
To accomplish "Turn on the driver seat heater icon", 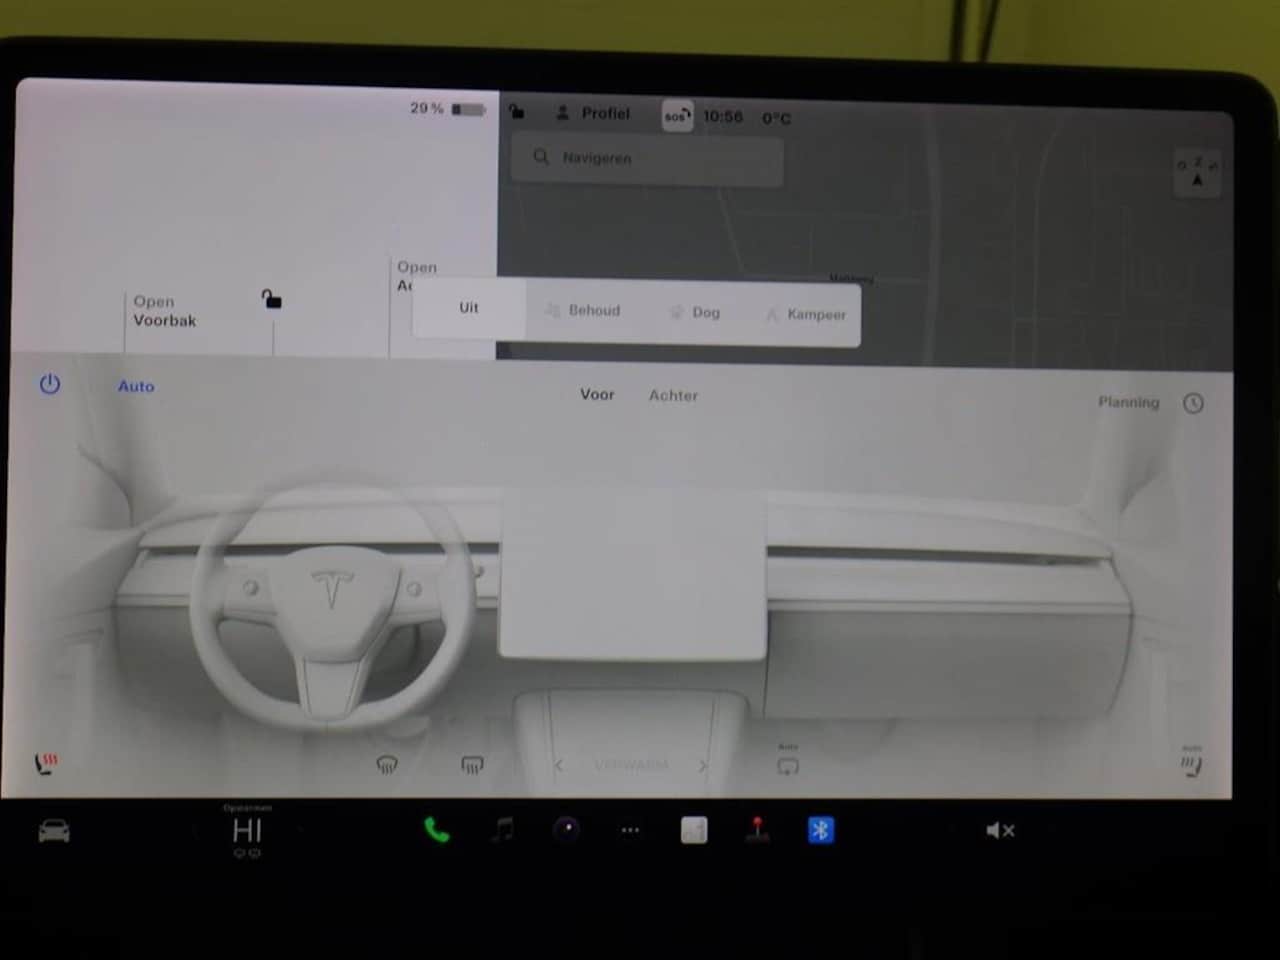I will tap(46, 764).
